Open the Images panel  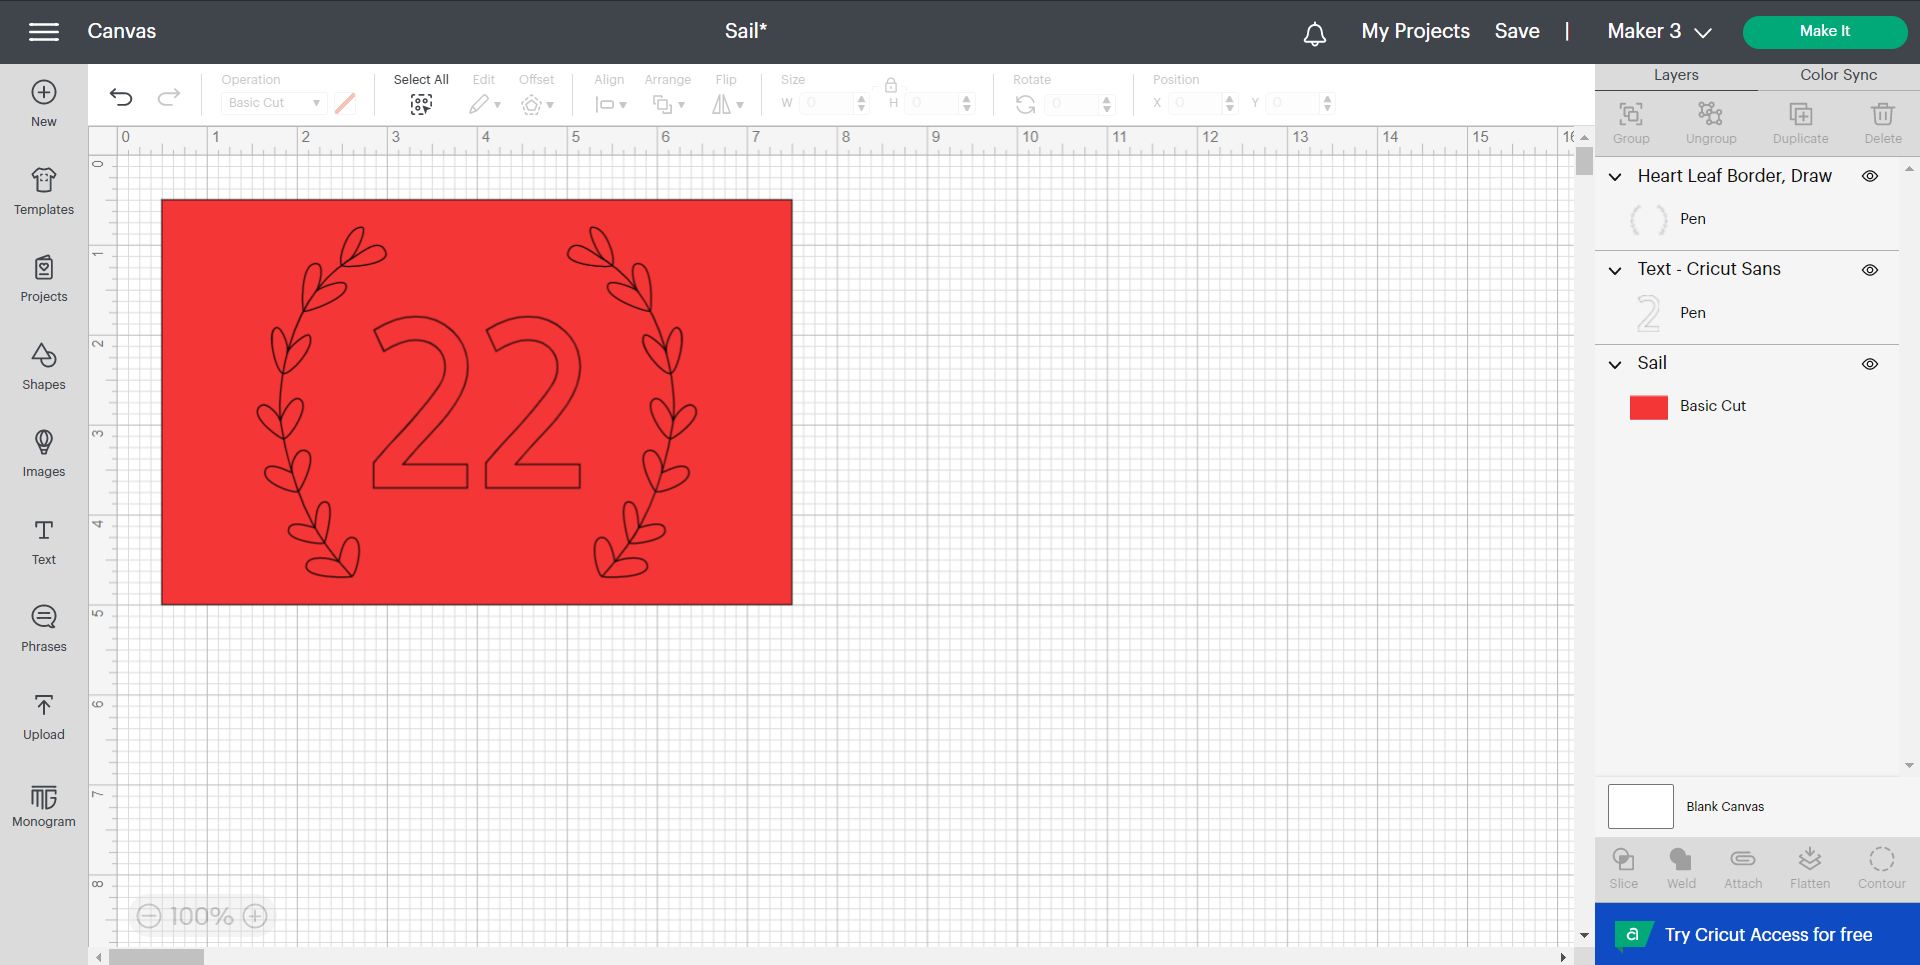(43, 455)
